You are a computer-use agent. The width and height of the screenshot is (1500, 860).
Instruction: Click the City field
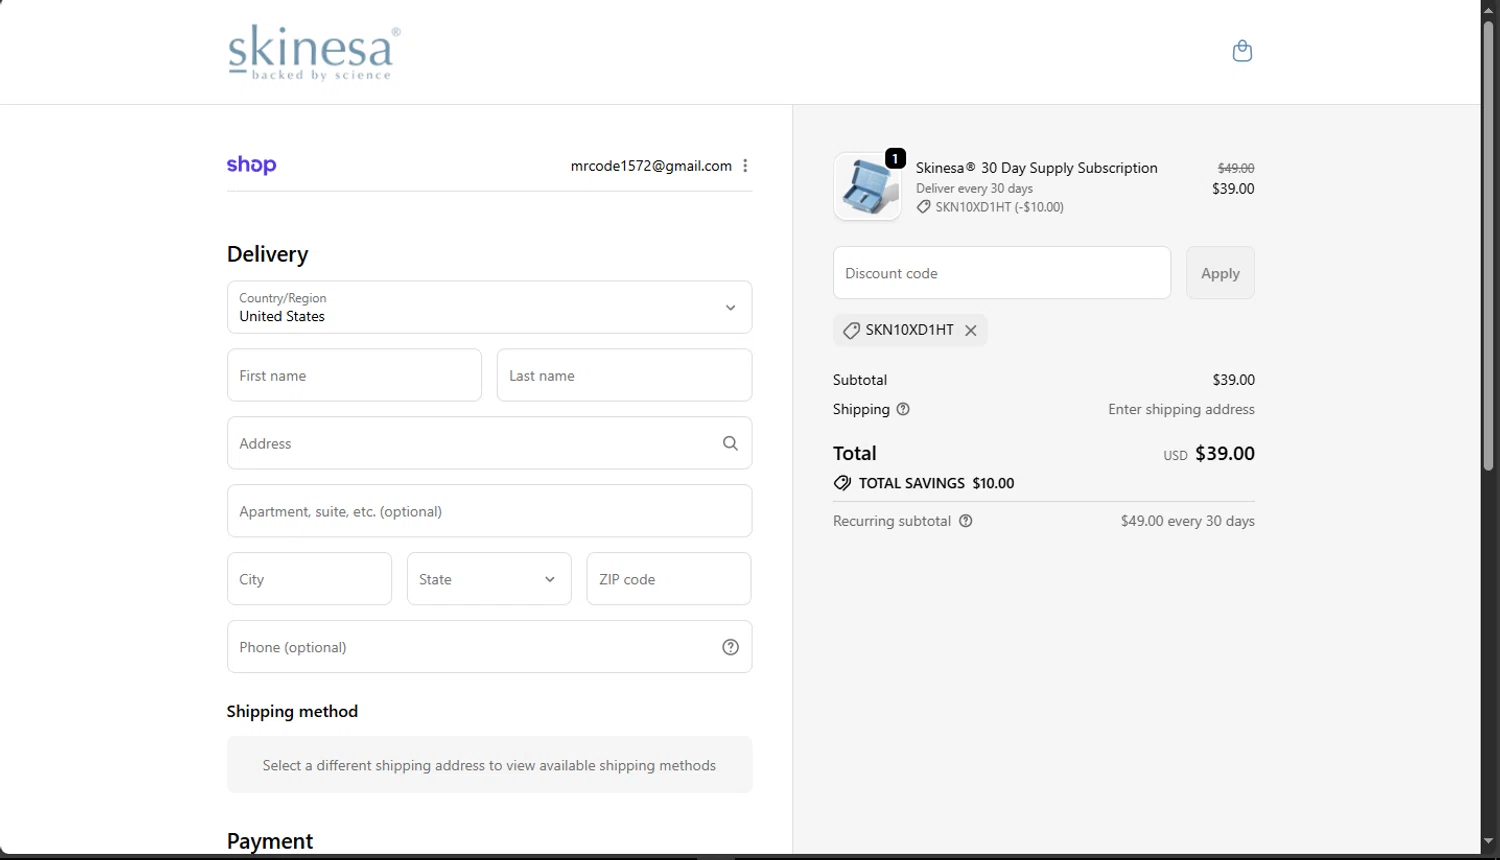(309, 579)
